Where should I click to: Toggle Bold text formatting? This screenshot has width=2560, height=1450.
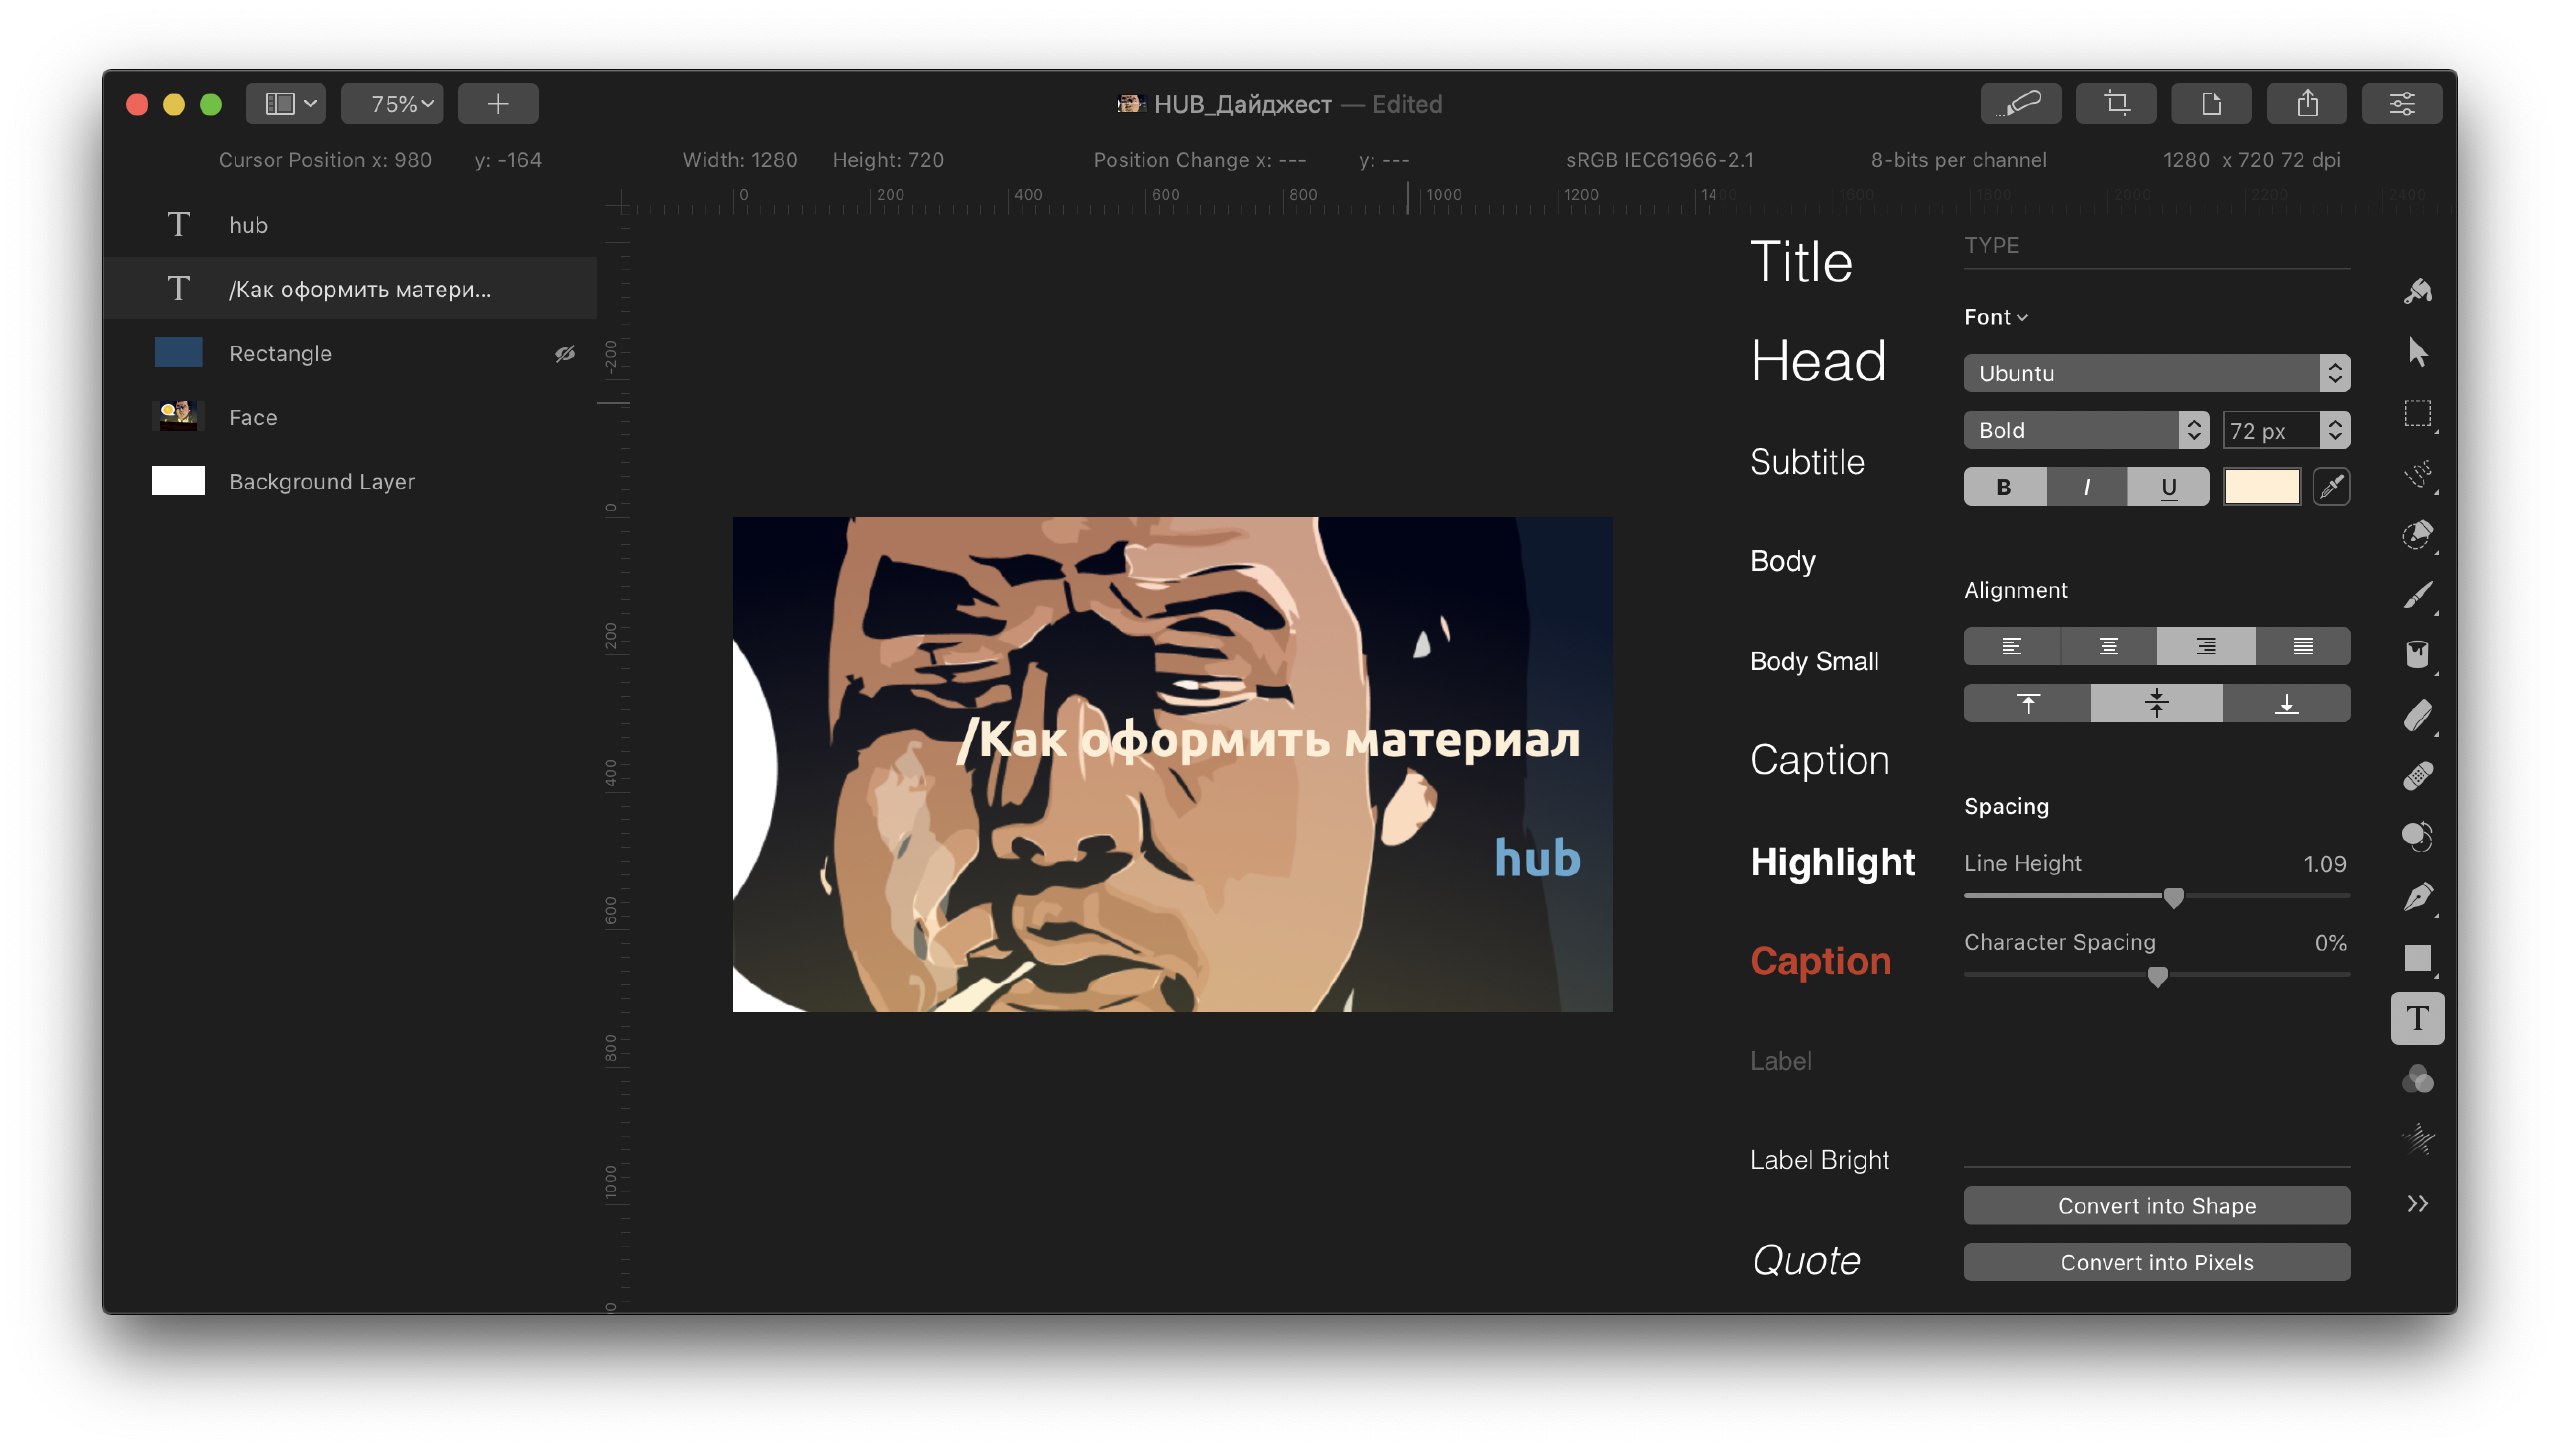[x=2004, y=487]
